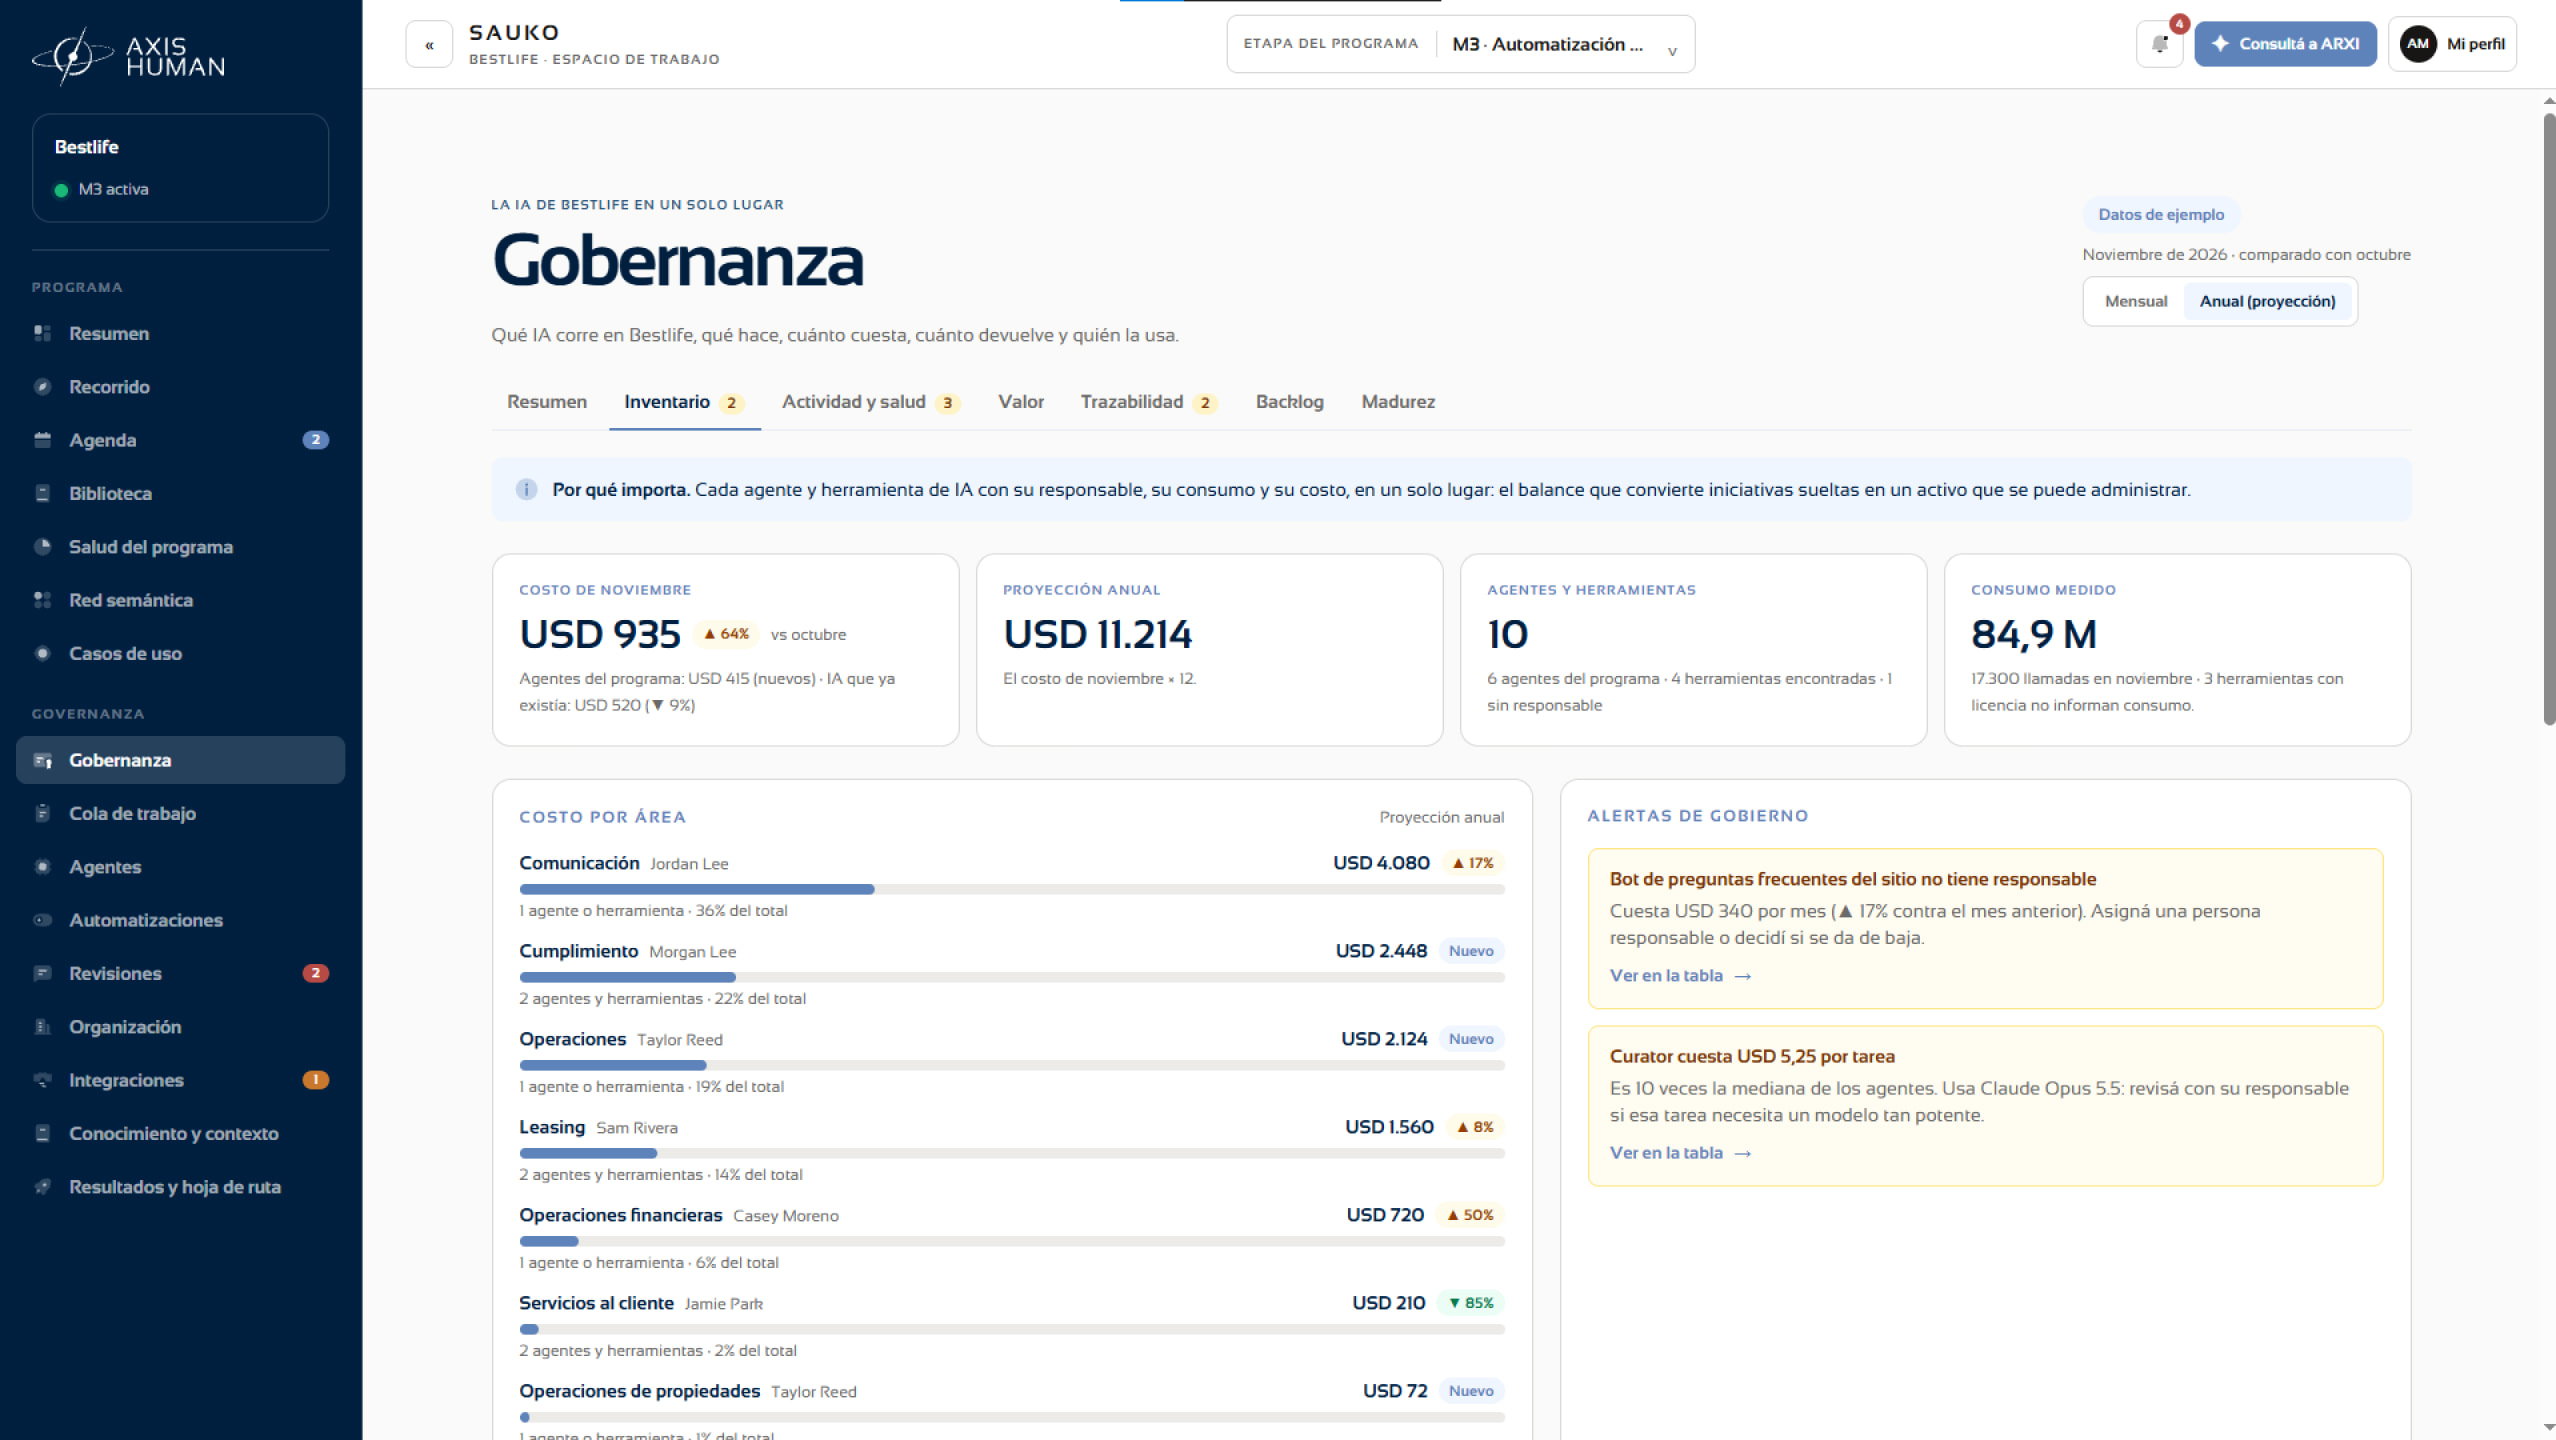Screen dimensions: 2556x1440
Task: Click the Costo de noviembre USD 935 card
Action: (x=725, y=650)
